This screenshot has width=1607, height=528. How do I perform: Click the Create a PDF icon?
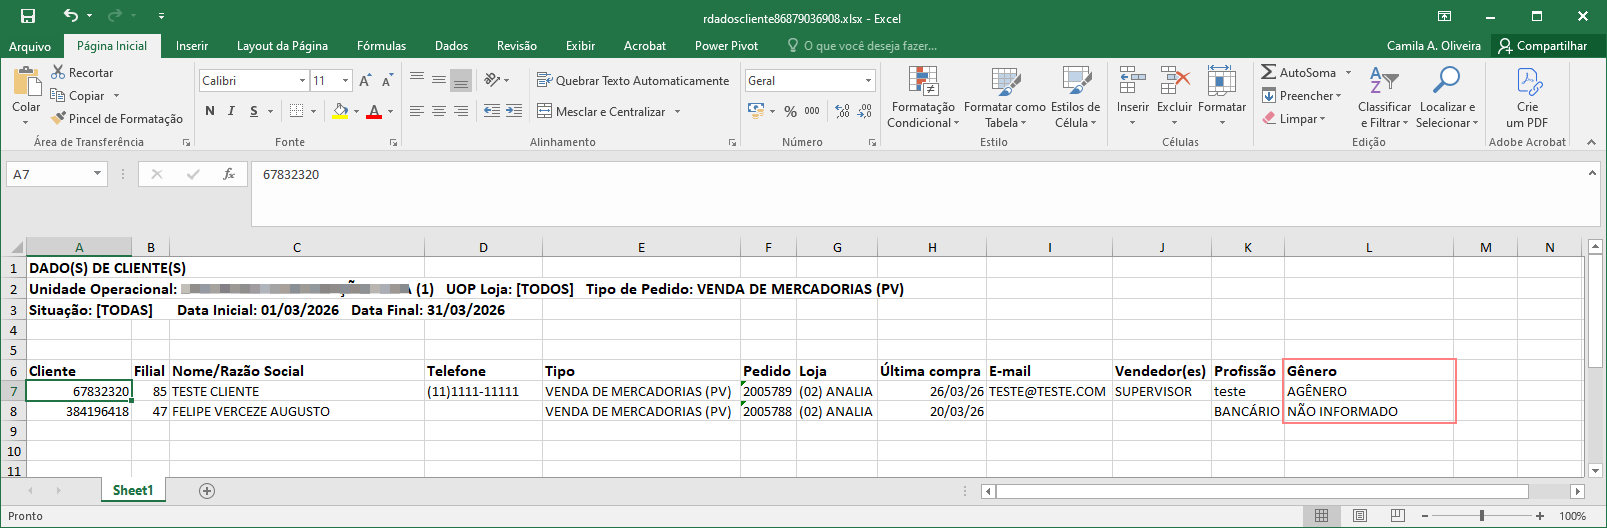click(1528, 82)
